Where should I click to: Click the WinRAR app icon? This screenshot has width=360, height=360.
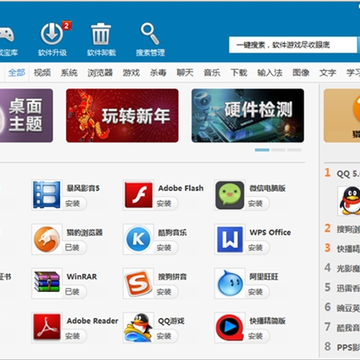(x=47, y=283)
